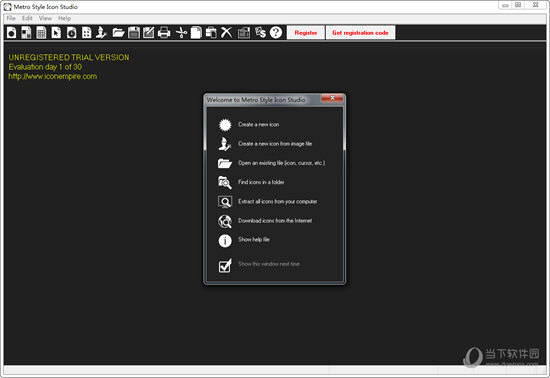Click the app icon in the main title bar
The image size is (550, 378).
click(x=7, y=7)
